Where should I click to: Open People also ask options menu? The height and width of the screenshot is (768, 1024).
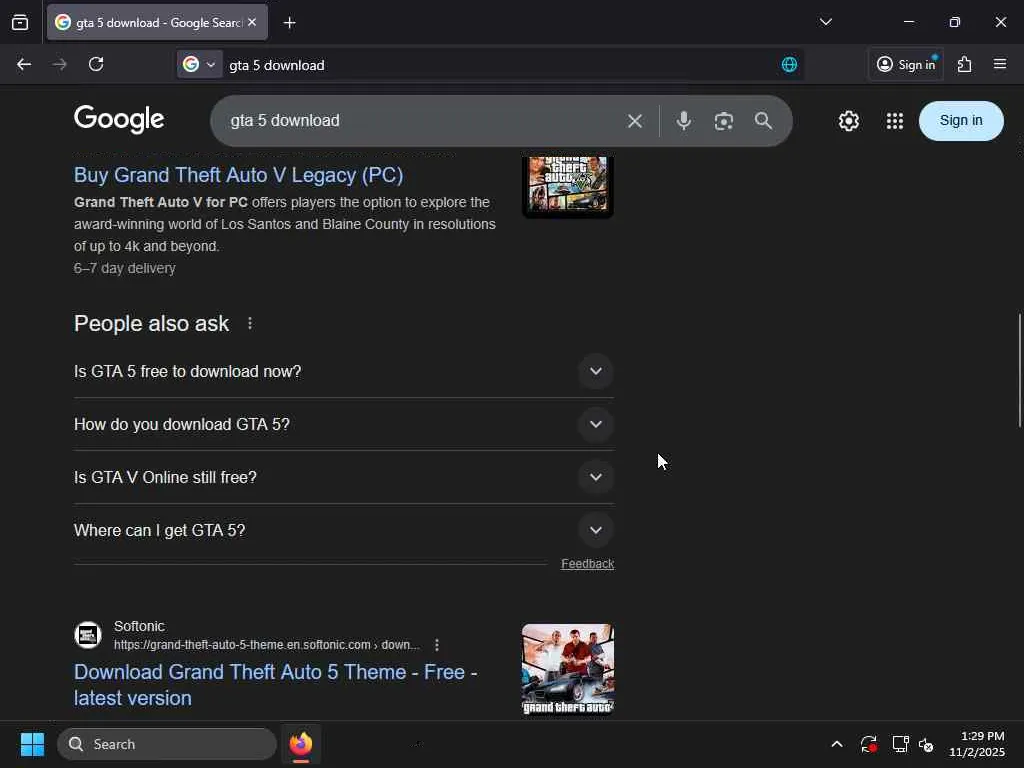point(250,323)
